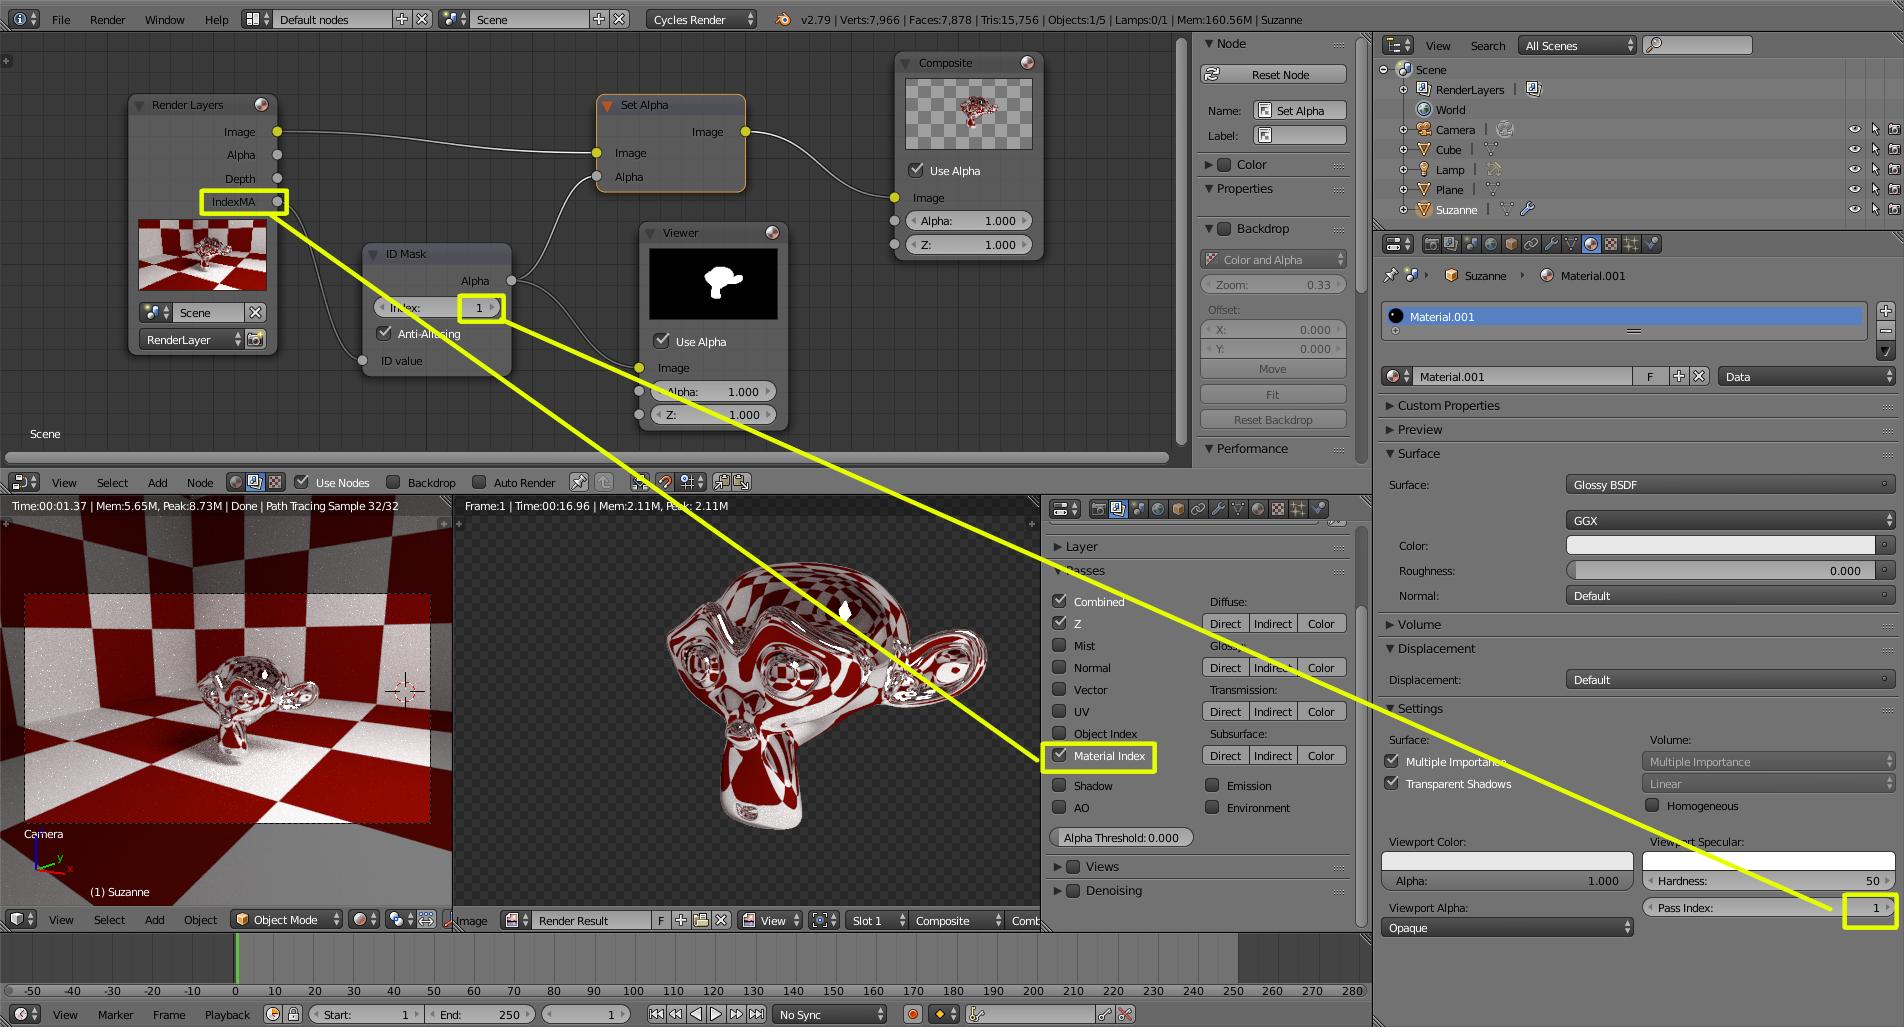This screenshot has height=1027, width=1904.
Task: Open the Window menu
Action: [164, 19]
